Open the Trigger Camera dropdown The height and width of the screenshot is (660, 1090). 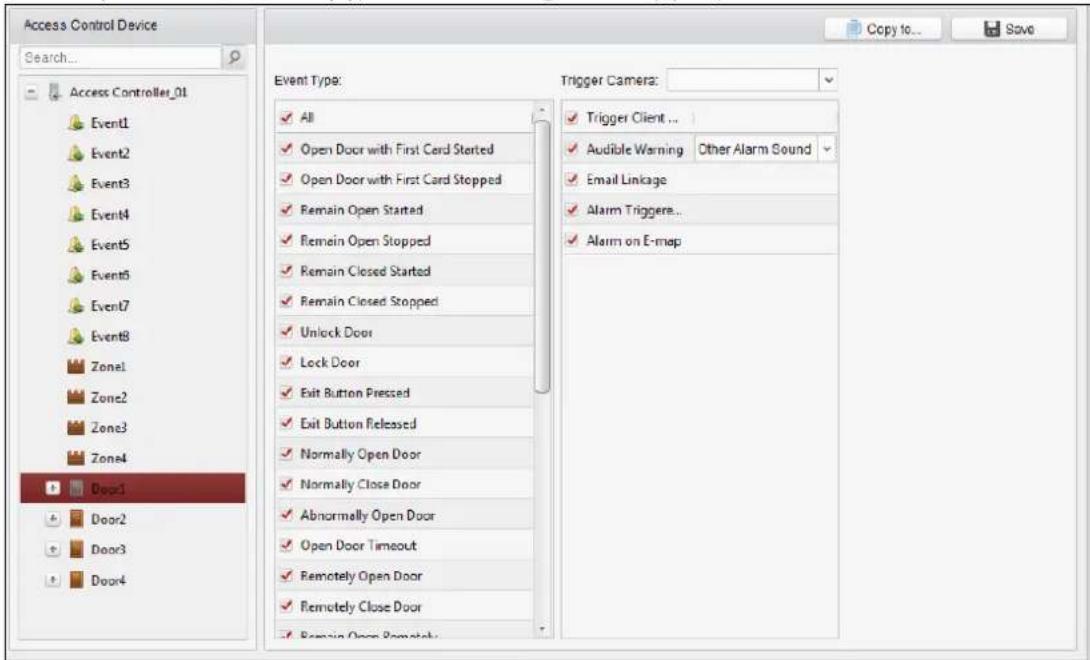click(x=828, y=80)
